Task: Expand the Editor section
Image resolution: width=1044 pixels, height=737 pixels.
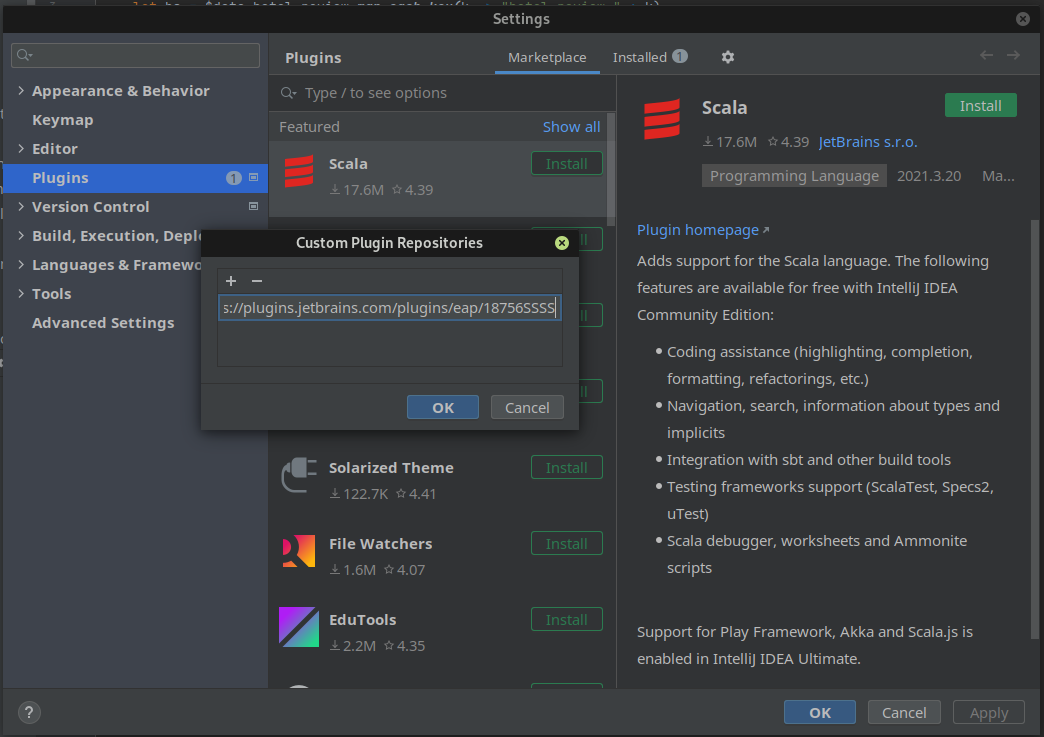Action: (x=21, y=148)
